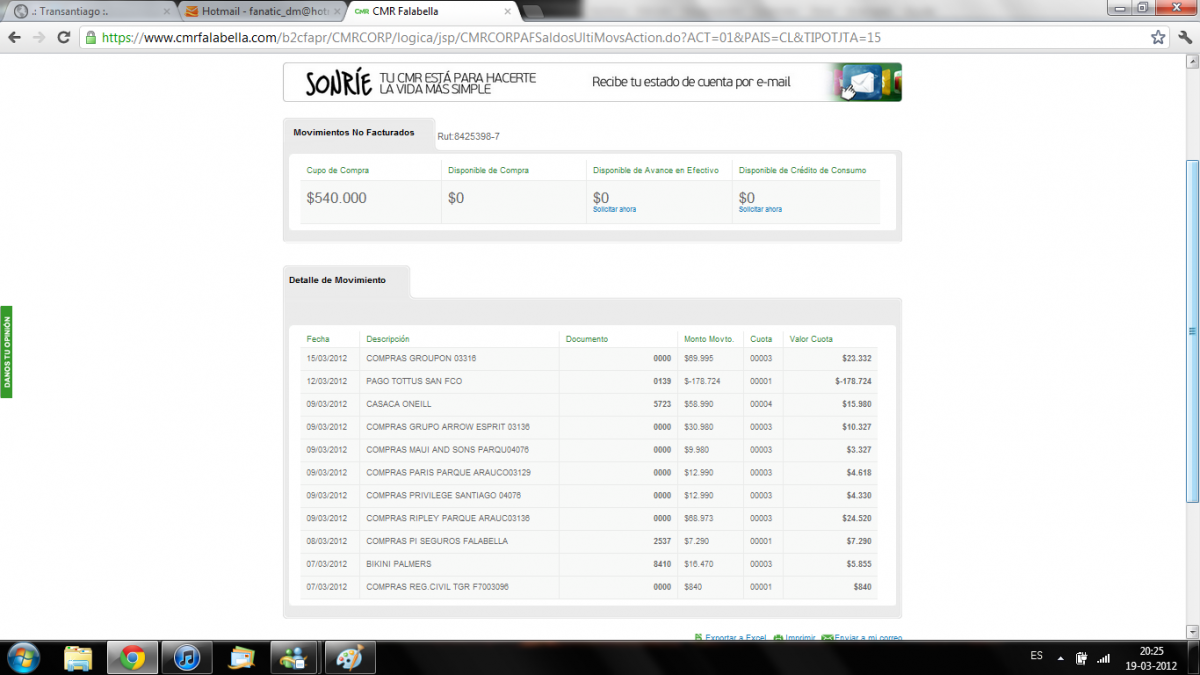
Task: Select the COMPRAS PRIVILEGE SANTIAGO row
Action: coord(589,496)
